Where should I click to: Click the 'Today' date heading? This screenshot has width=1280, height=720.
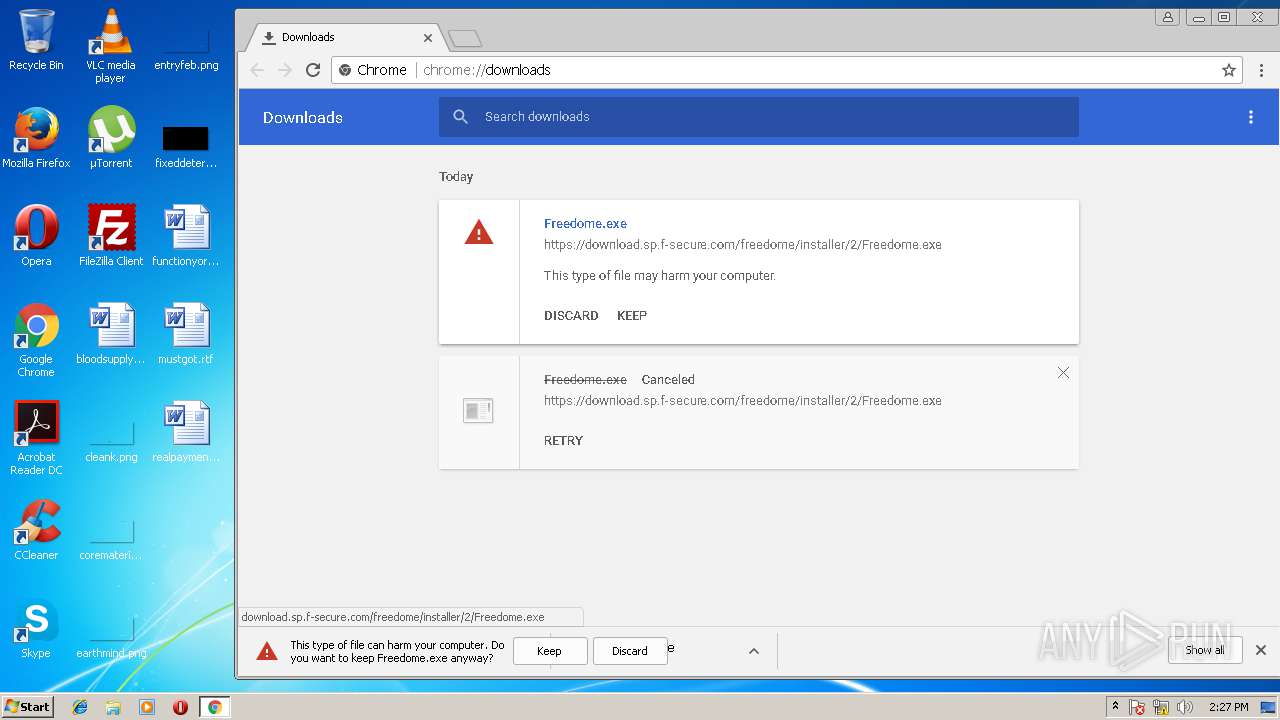[456, 177]
